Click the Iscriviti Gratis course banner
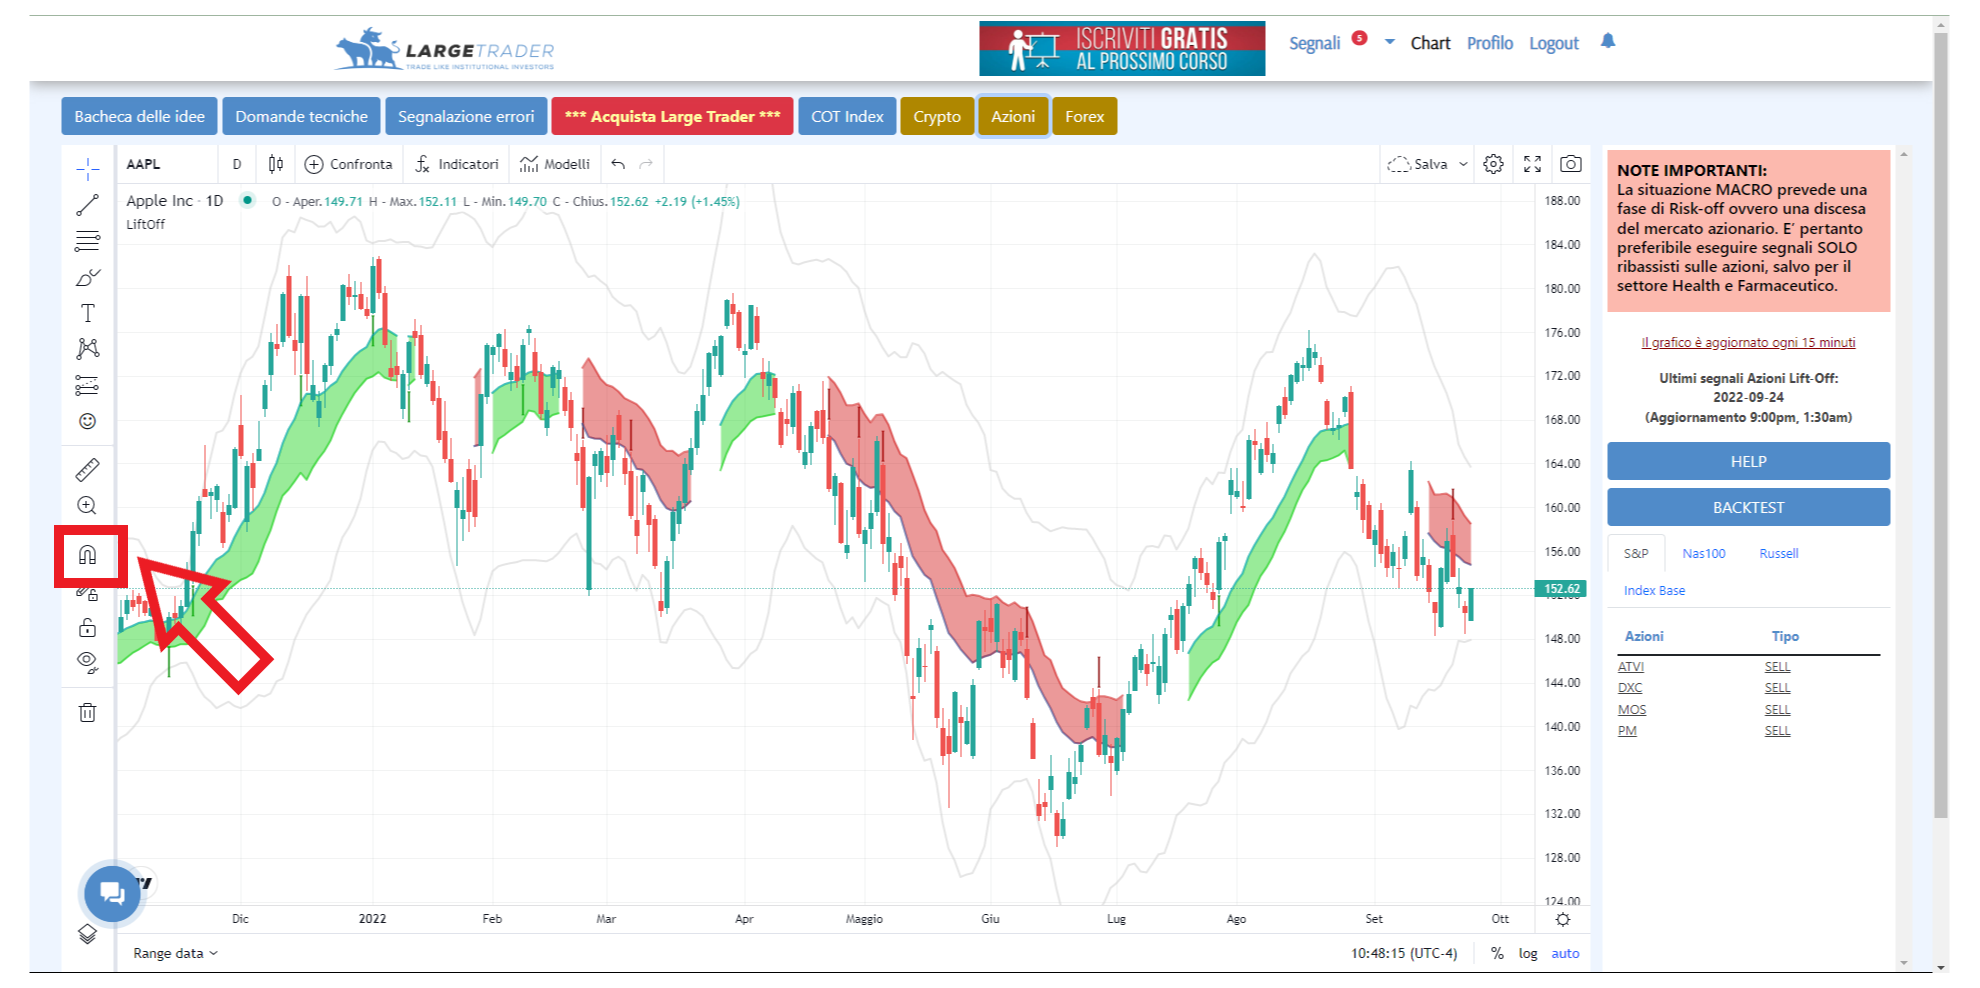This screenshot has height=988, width=1980. (1122, 49)
